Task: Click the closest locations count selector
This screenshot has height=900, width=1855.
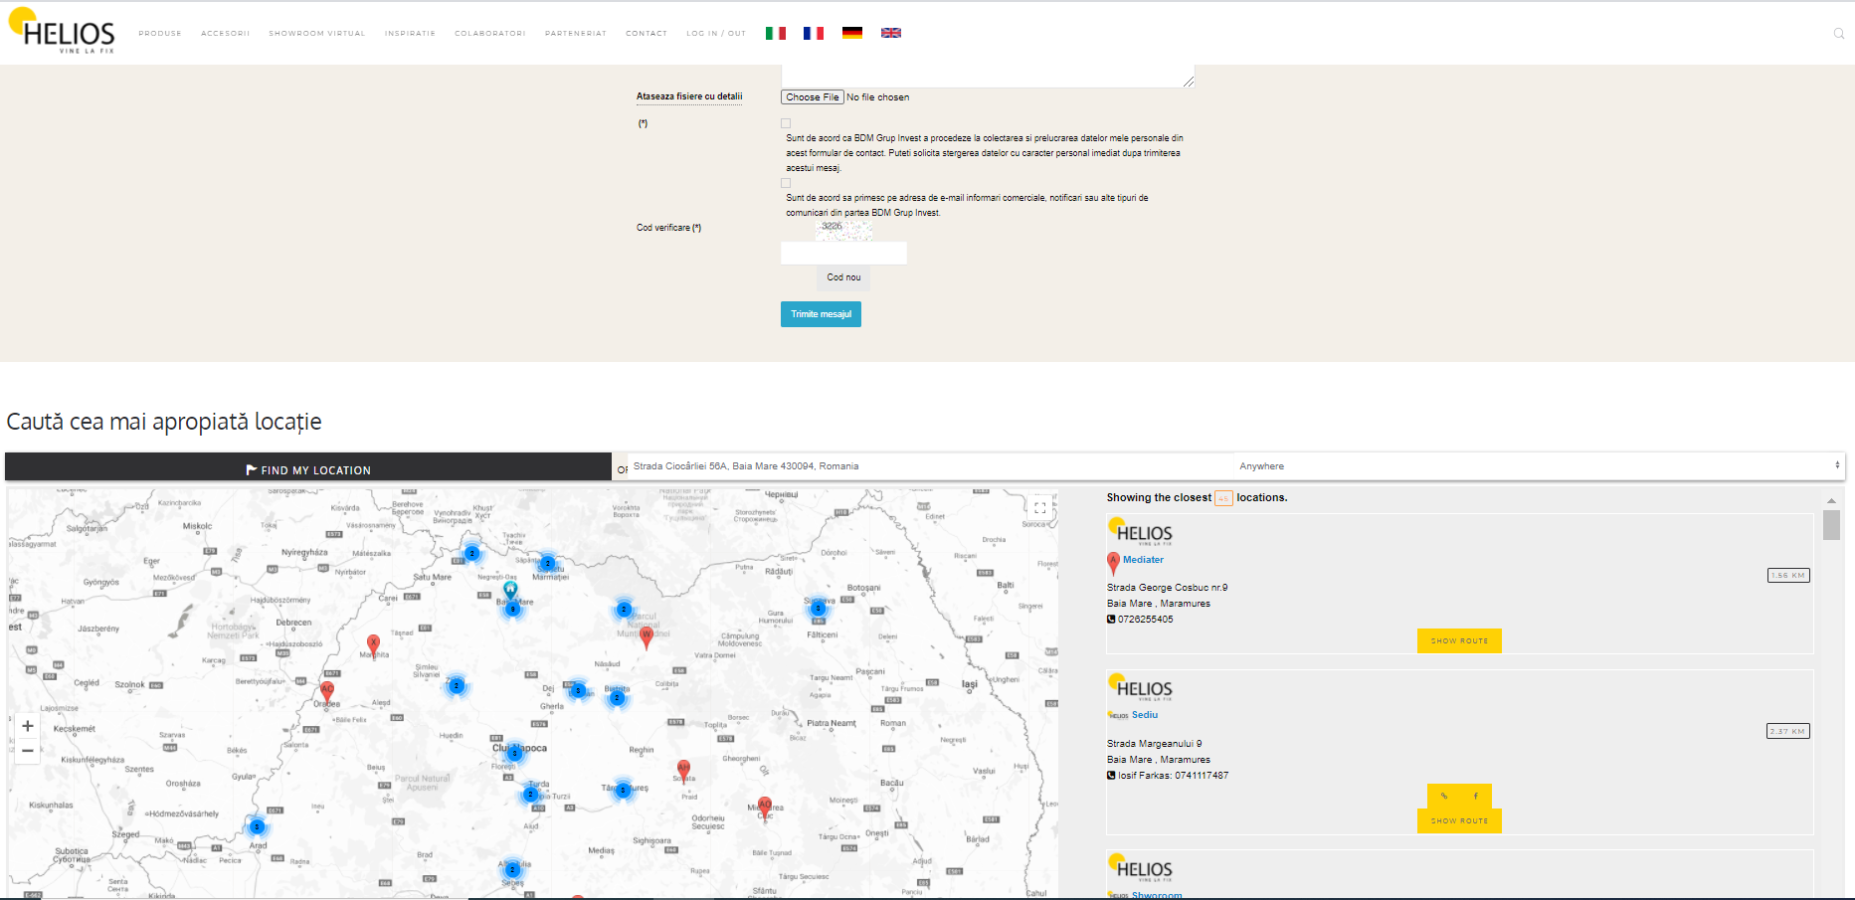Action: click(x=1223, y=498)
